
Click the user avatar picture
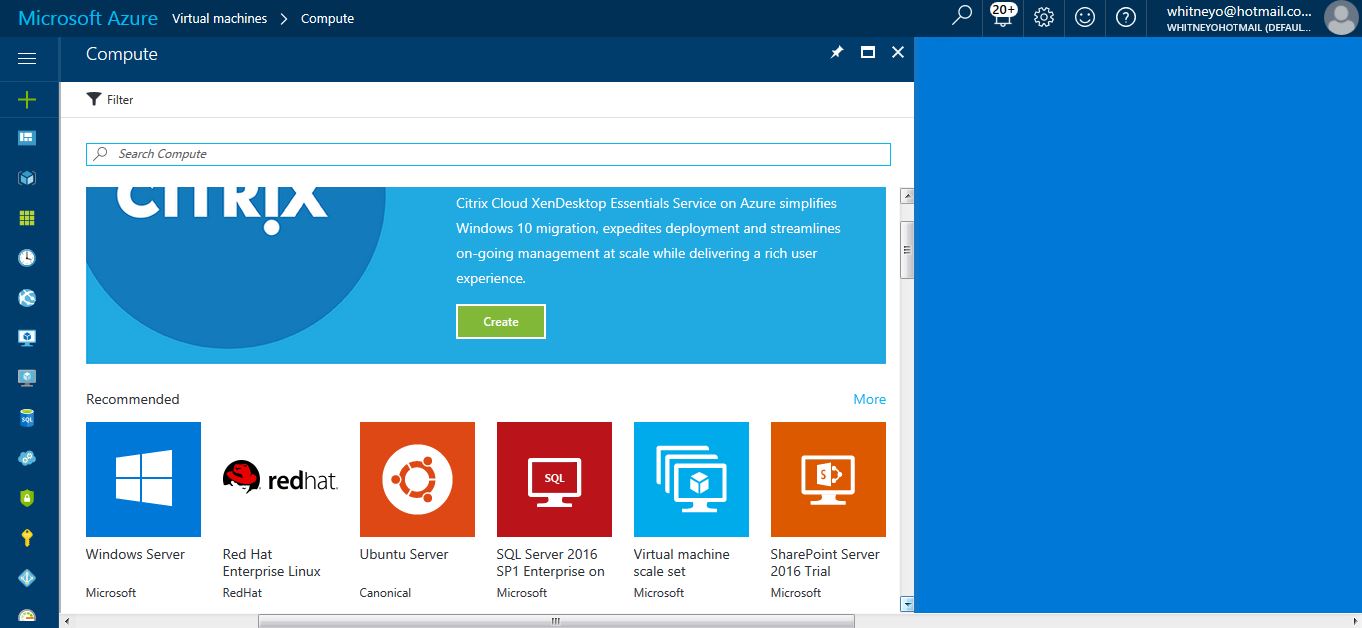1340,18
